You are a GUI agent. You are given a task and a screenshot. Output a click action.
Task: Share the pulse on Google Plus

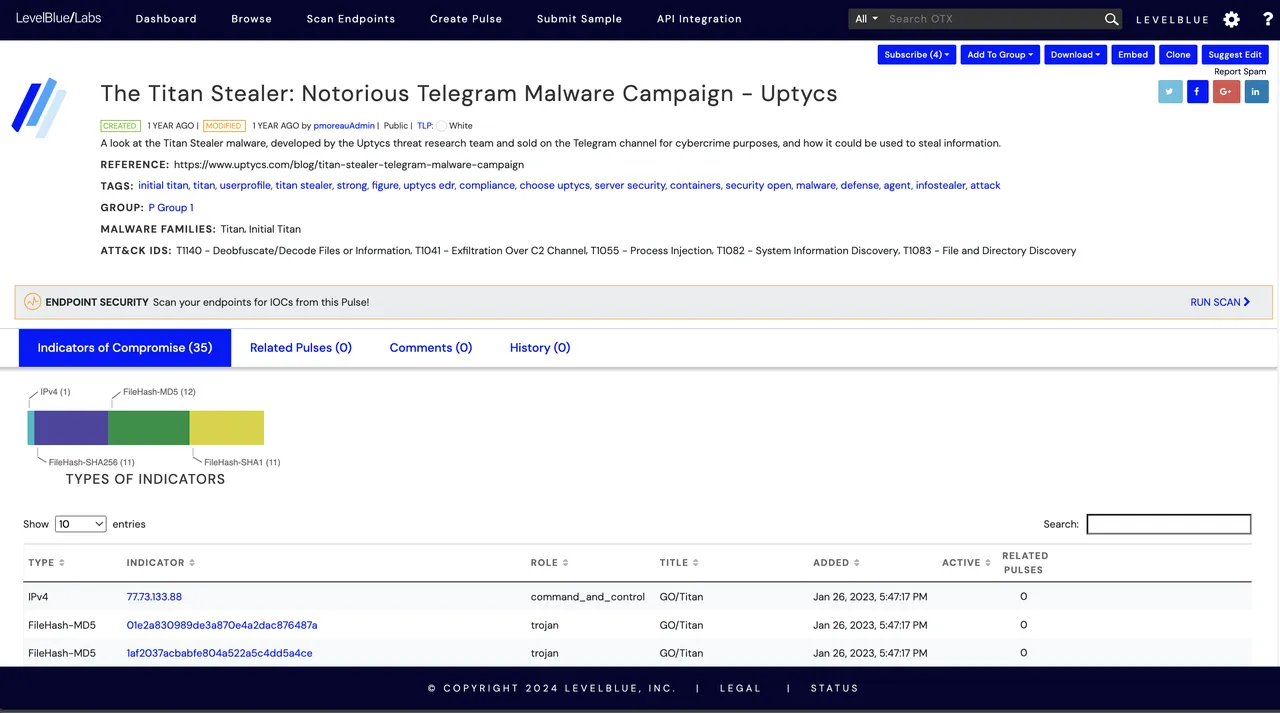(x=1226, y=91)
